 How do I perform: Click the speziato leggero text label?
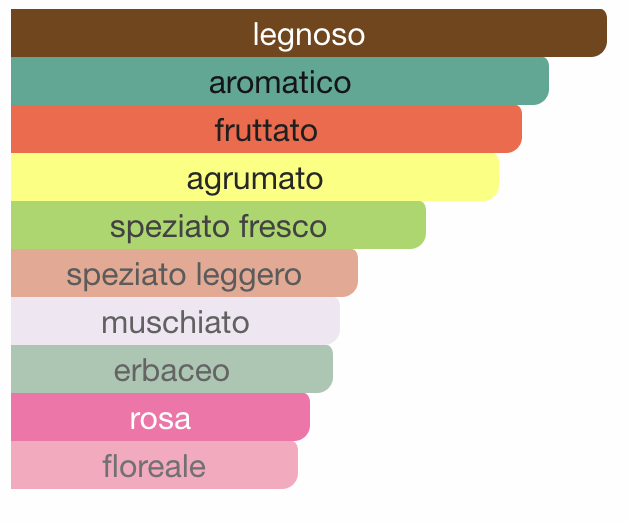coord(184,276)
